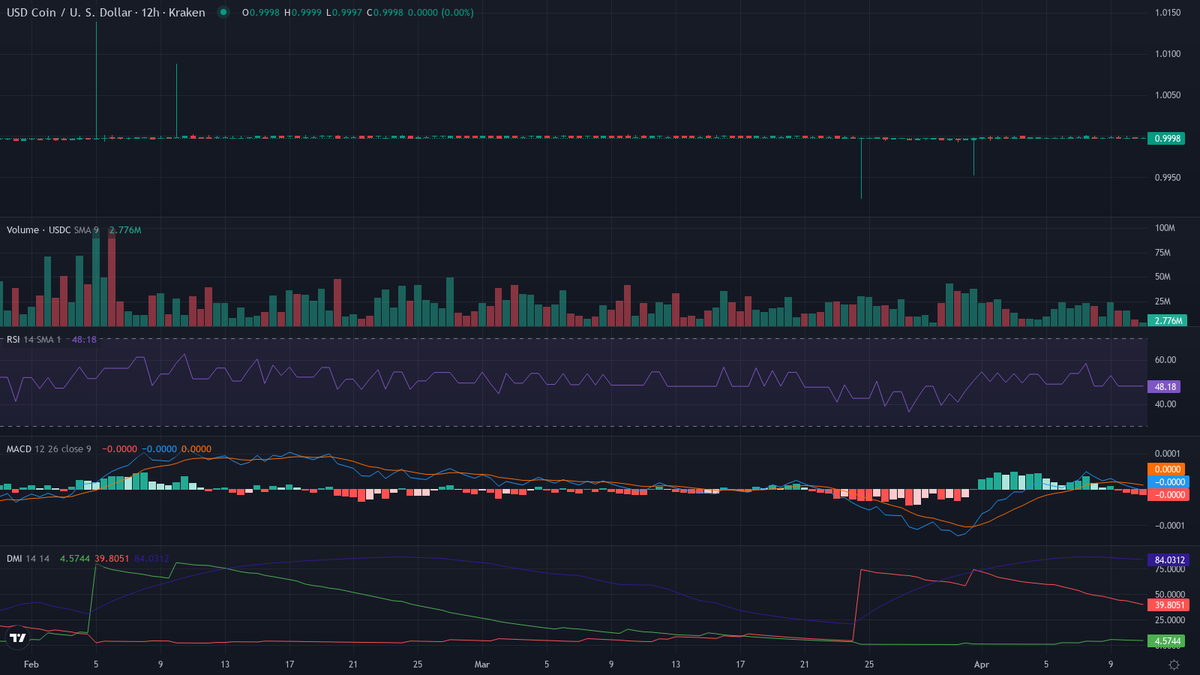Click the 50.0000 DMI axis label
The height and width of the screenshot is (675, 1200).
(x=1168, y=594)
